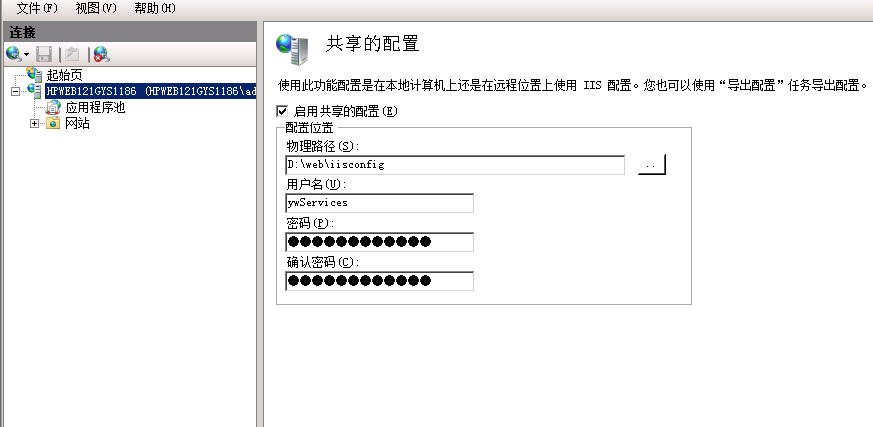Click the 网站 folder globe icon

[53, 123]
